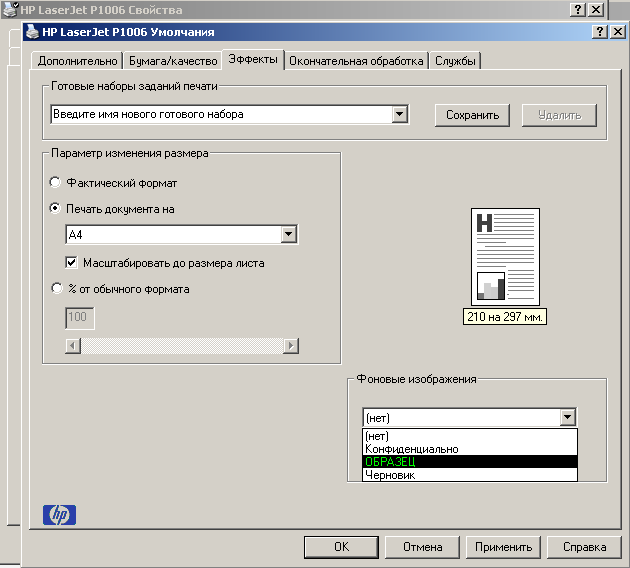This screenshot has width=630, height=568.
Task: Open help via Справка button
Action: click(x=584, y=547)
